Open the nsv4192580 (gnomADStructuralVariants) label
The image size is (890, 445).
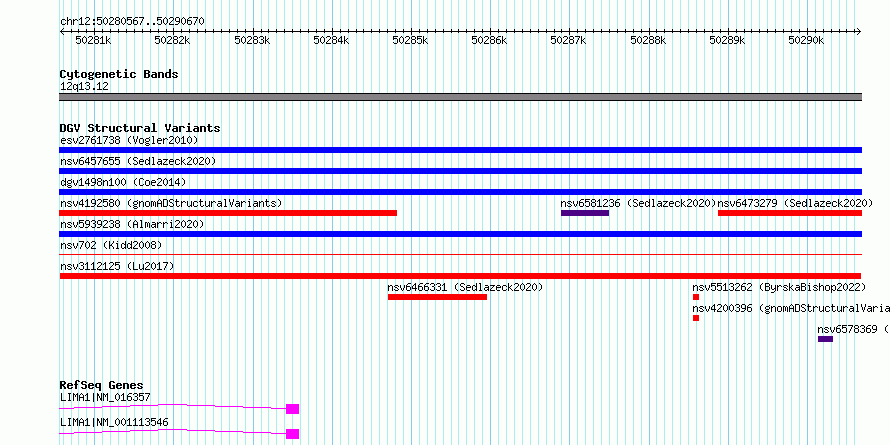click(171, 203)
